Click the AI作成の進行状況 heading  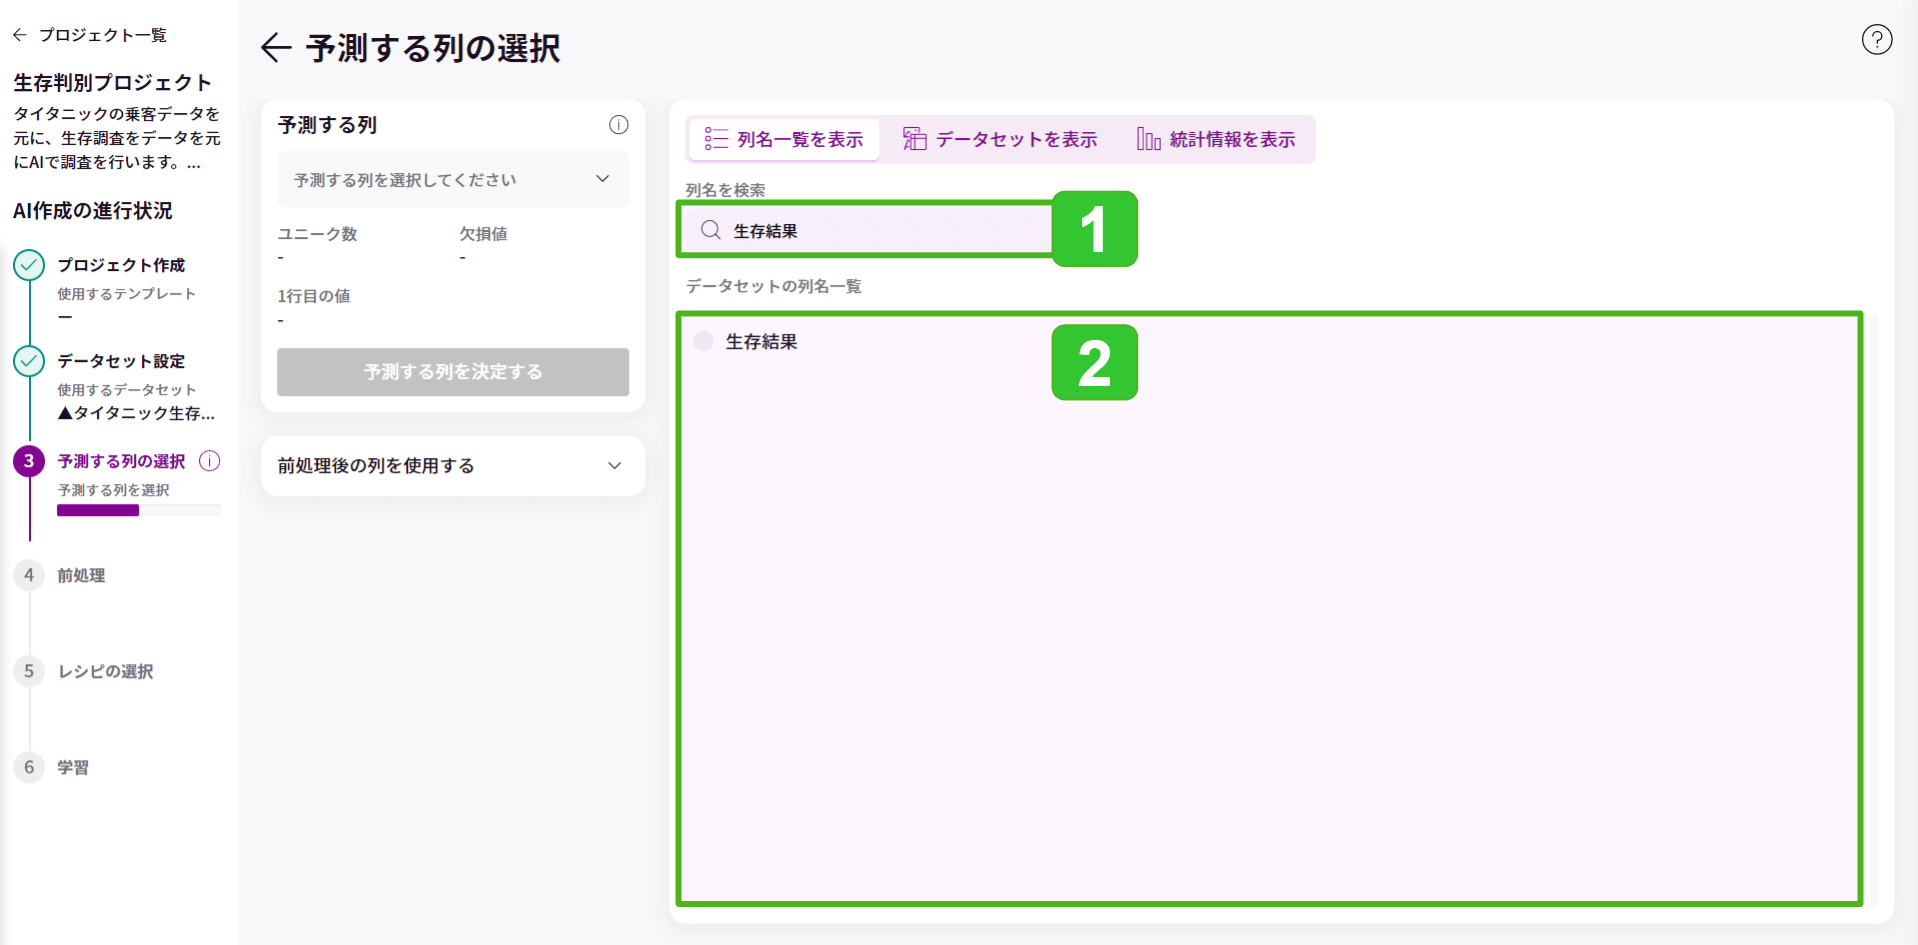click(x=93, y=211)
